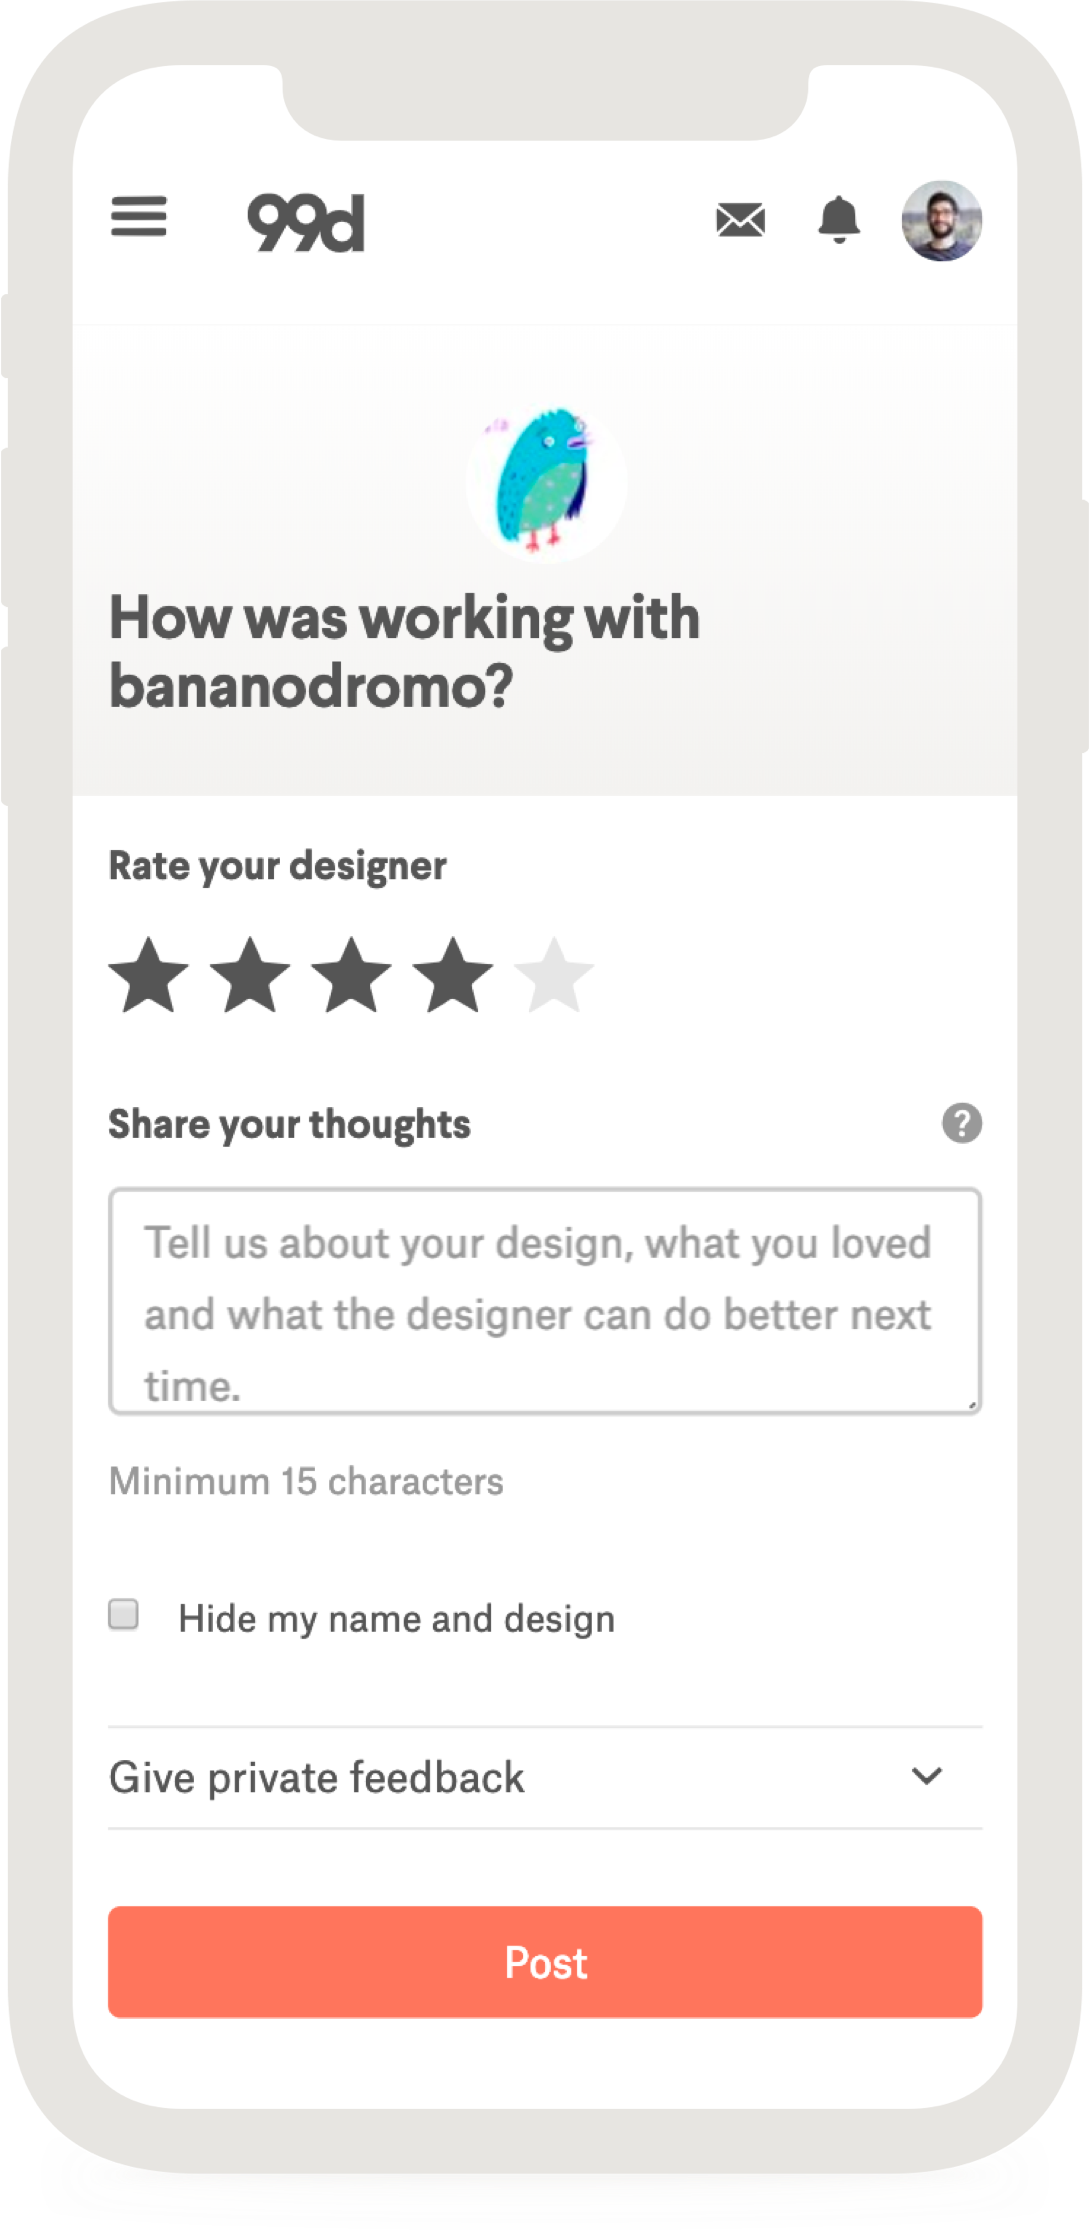Rate designer one star
This screenshot has width=1090, height=2230.
point(149,975)
